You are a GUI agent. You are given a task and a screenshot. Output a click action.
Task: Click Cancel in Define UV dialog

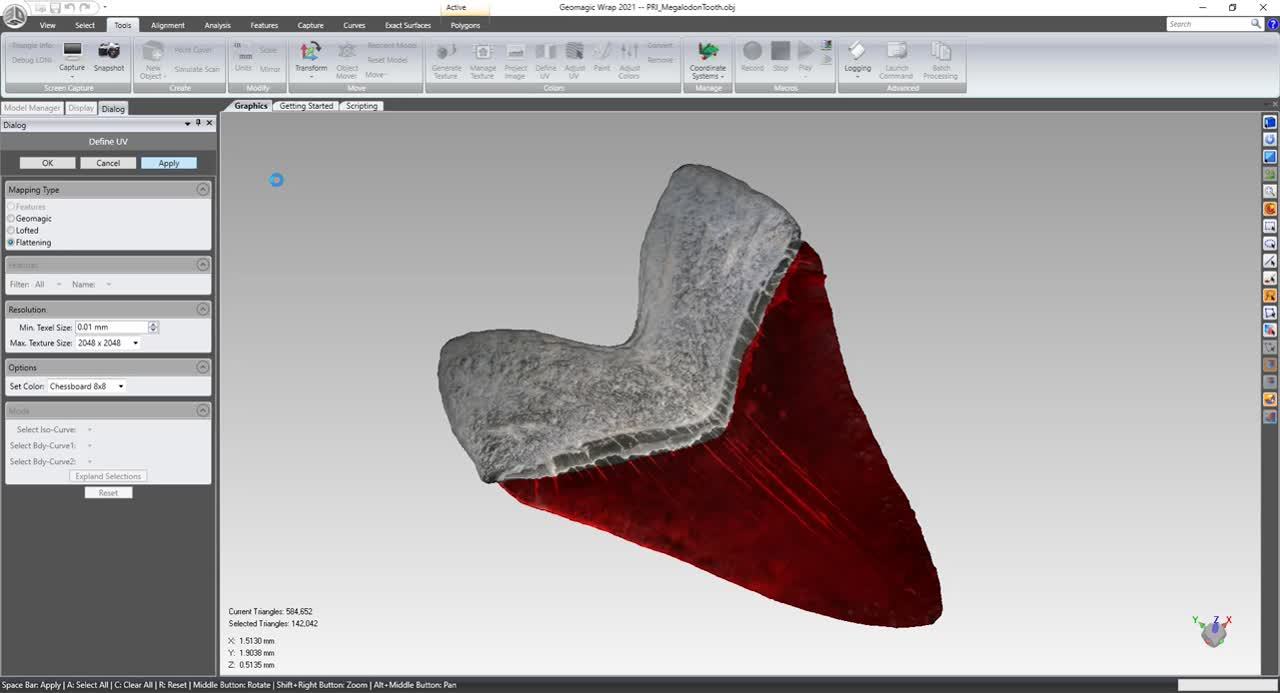(108, 163)
